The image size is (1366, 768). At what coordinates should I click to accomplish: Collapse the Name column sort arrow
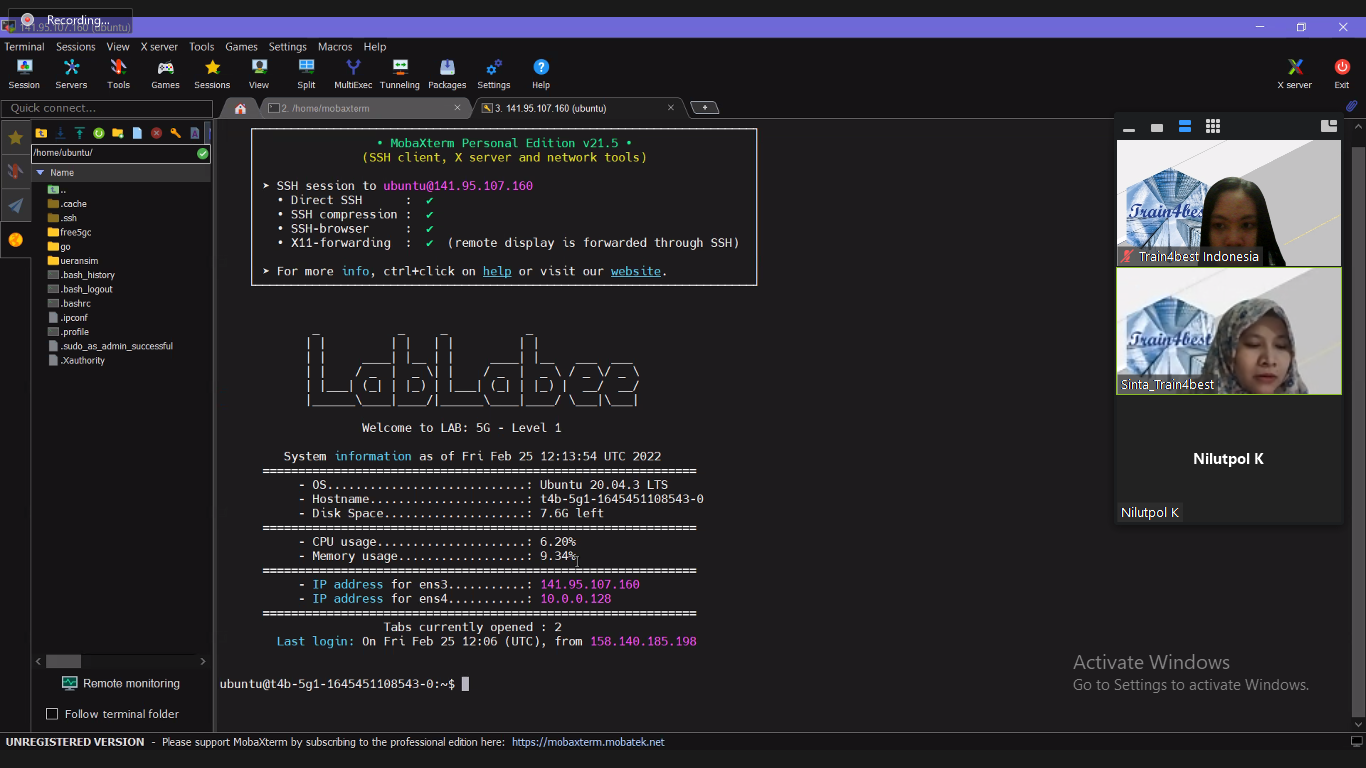pyautogui.click(x=39, y=173)
